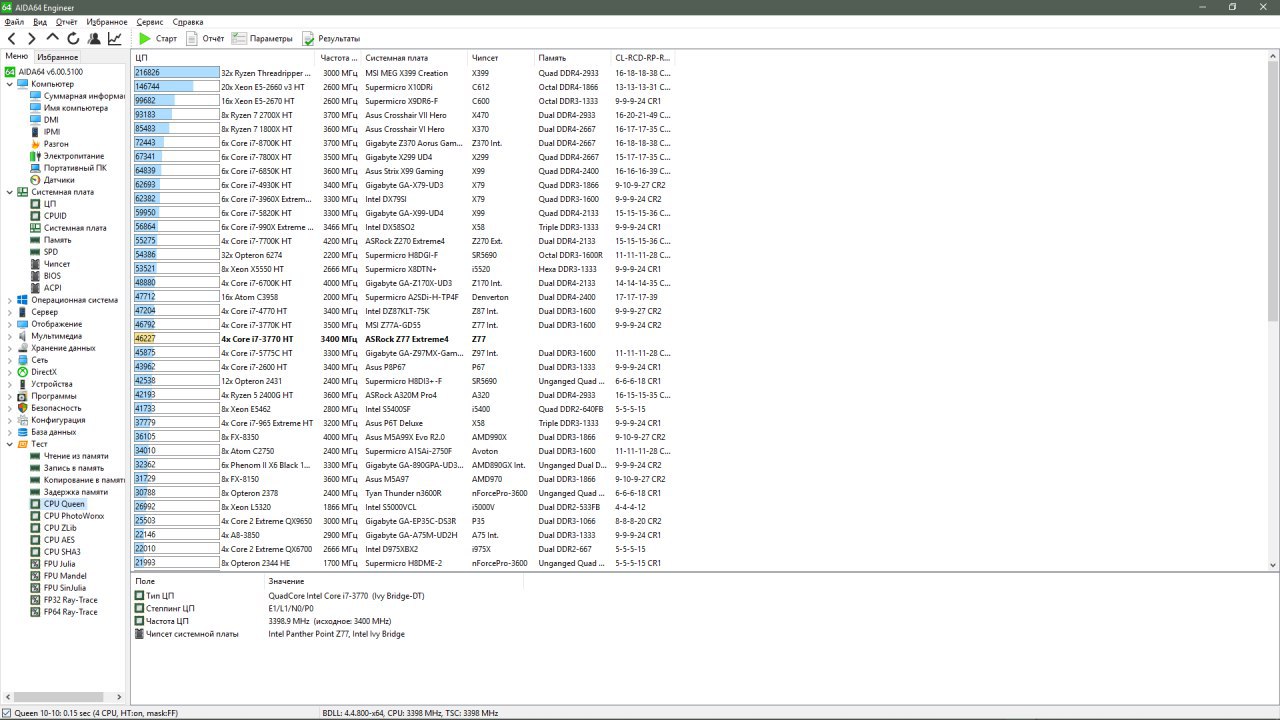This screenshot has width=1280, height=720.
Task: Open the Чтение из памяти test icon
Action: coord(35,456)
